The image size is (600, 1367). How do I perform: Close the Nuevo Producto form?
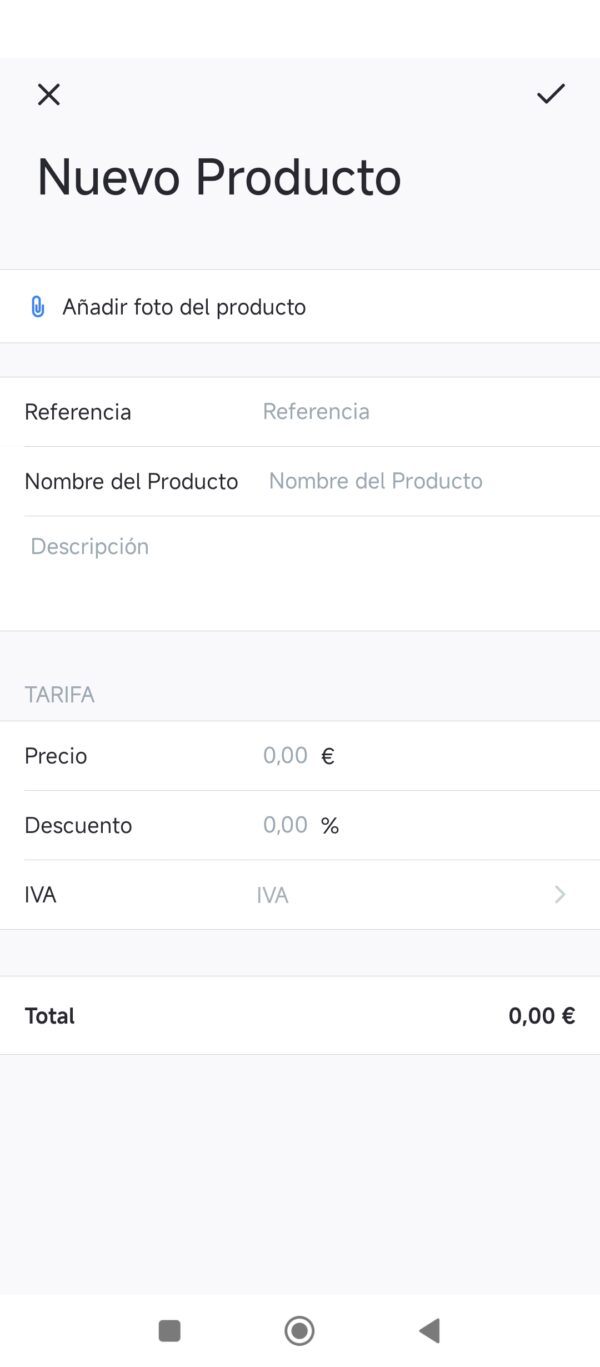pos(48,95)
